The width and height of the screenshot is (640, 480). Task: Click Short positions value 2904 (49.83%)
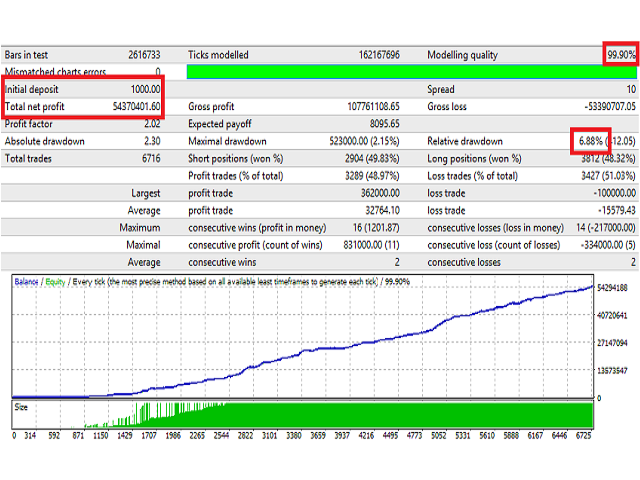point(372,158)
